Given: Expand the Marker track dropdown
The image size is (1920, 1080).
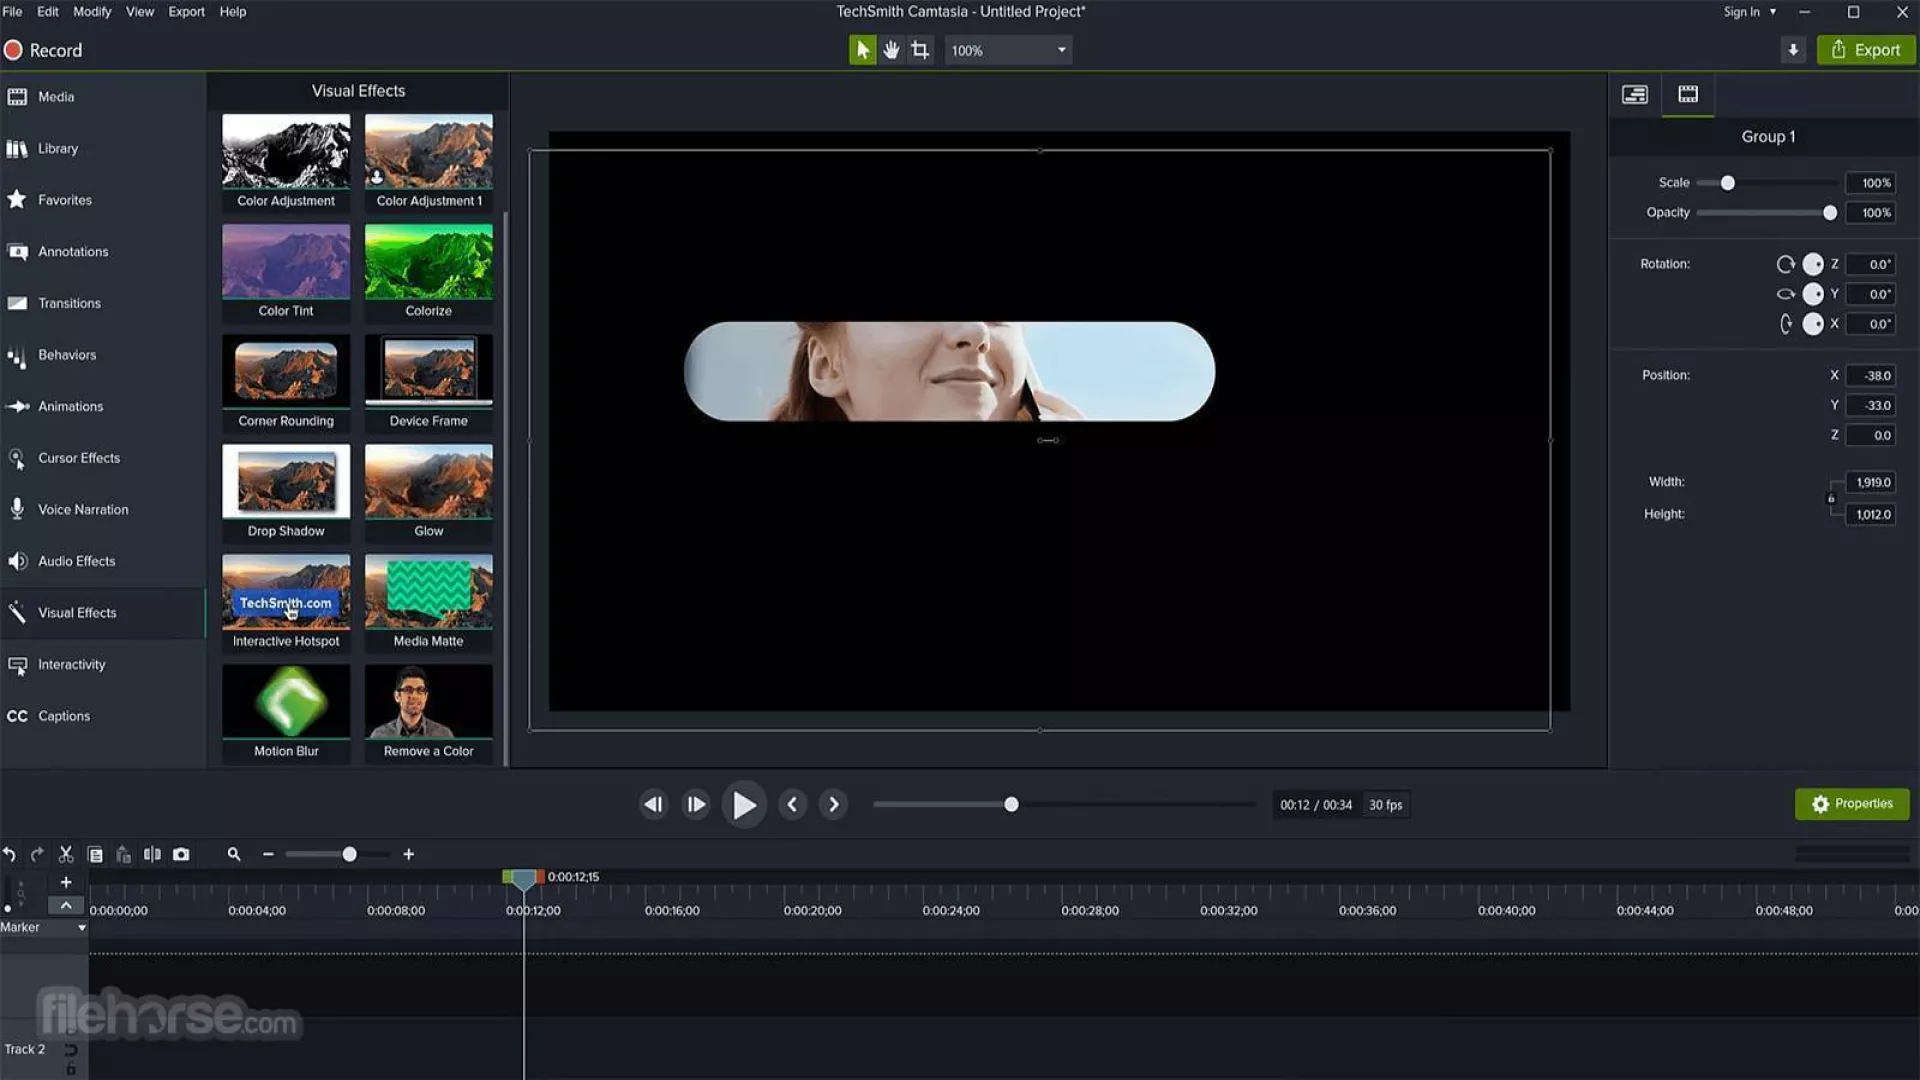Looking at the screenshot, I should pos(81,928).
